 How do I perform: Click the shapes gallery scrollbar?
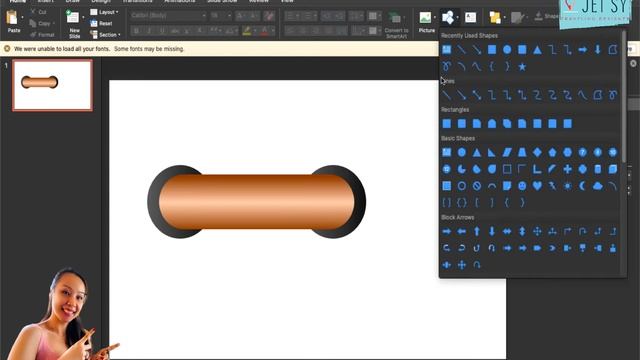pyautogui.click(x=623, y=98)
